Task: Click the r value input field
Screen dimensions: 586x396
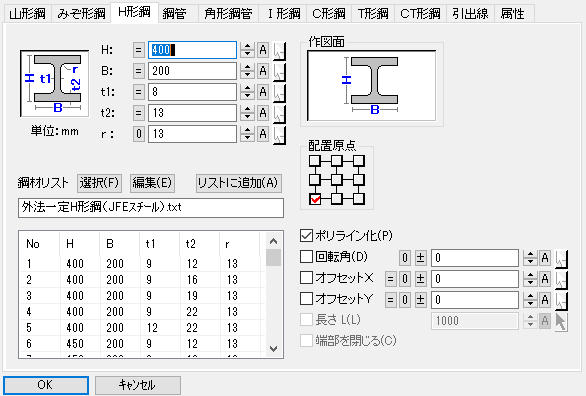Action: tap(192, 134)
